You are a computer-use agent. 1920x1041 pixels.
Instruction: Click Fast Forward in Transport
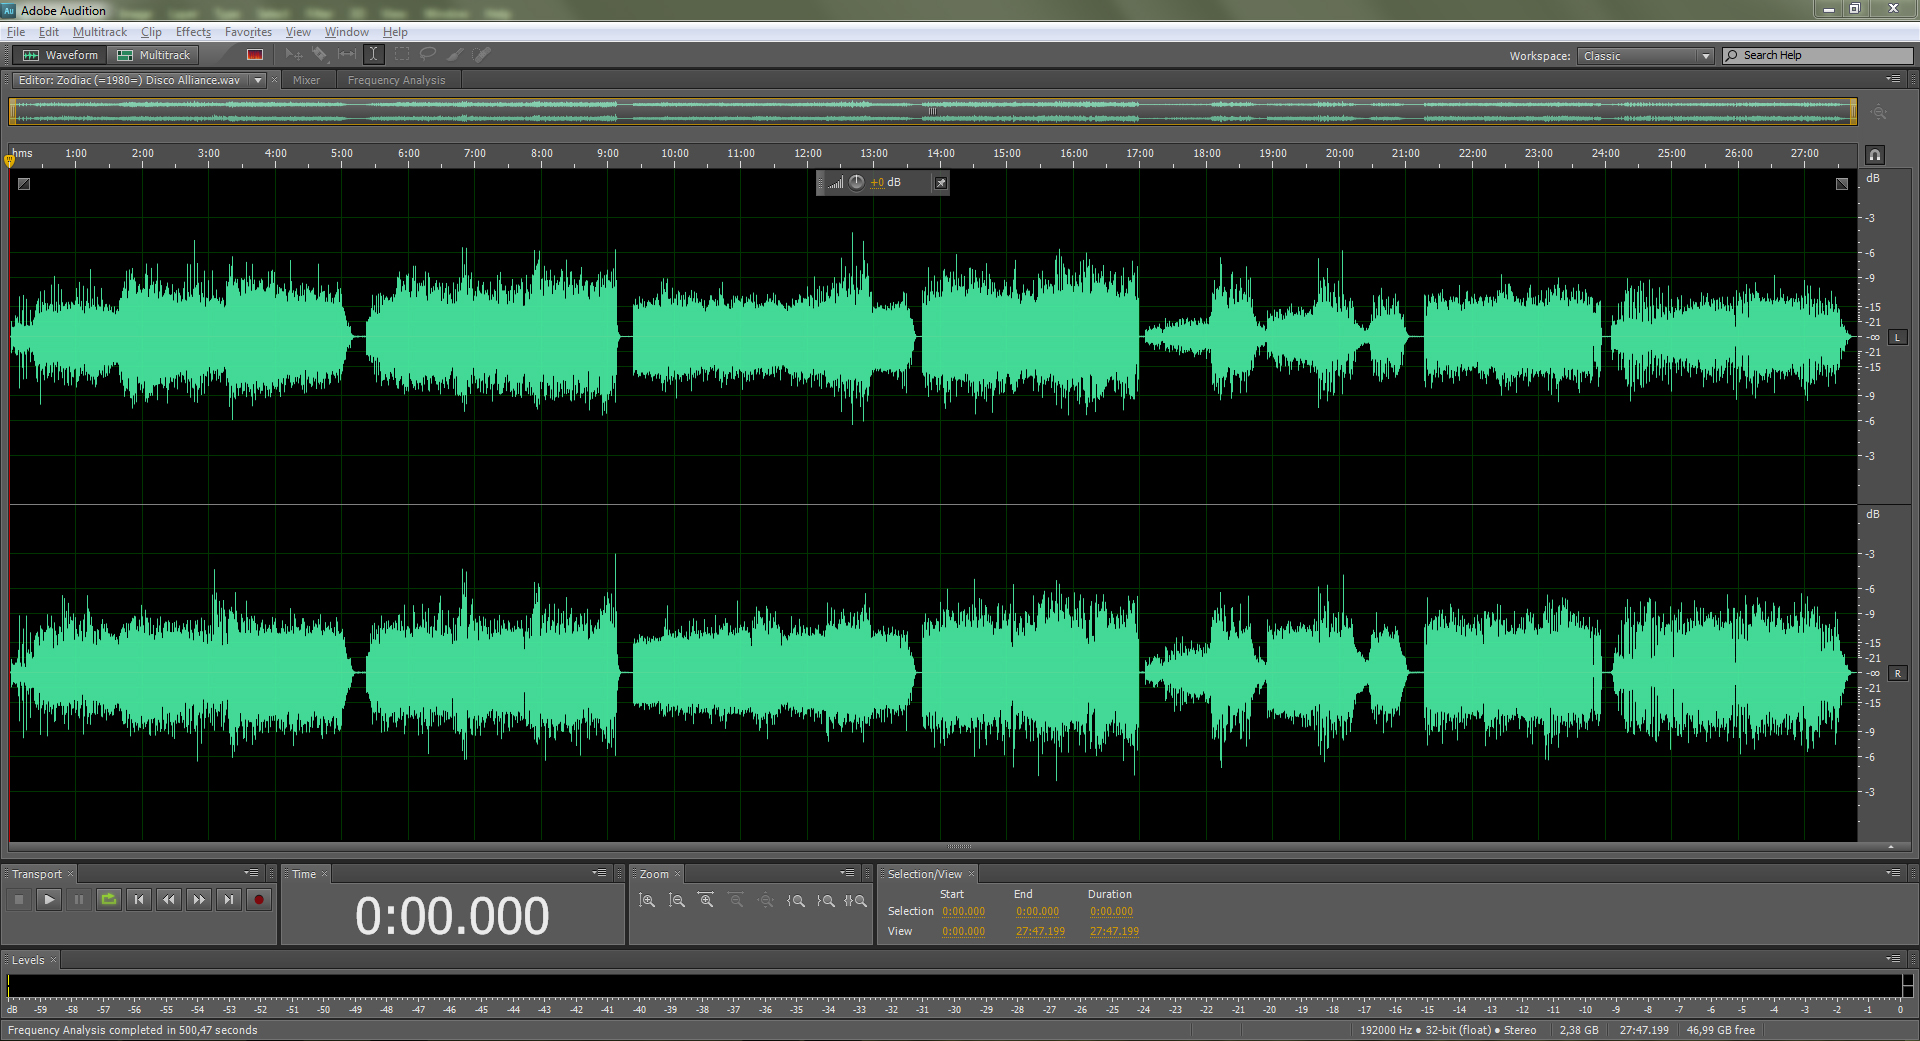(199, 900)
